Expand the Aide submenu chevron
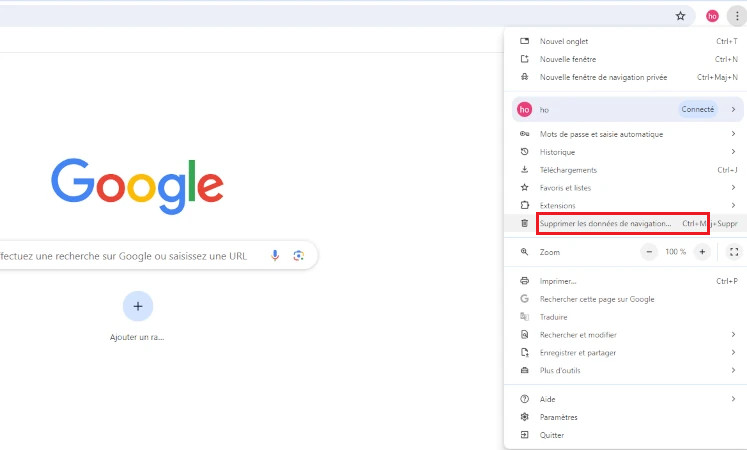Screen dimensions: 747x450 (x=733, y=399)
